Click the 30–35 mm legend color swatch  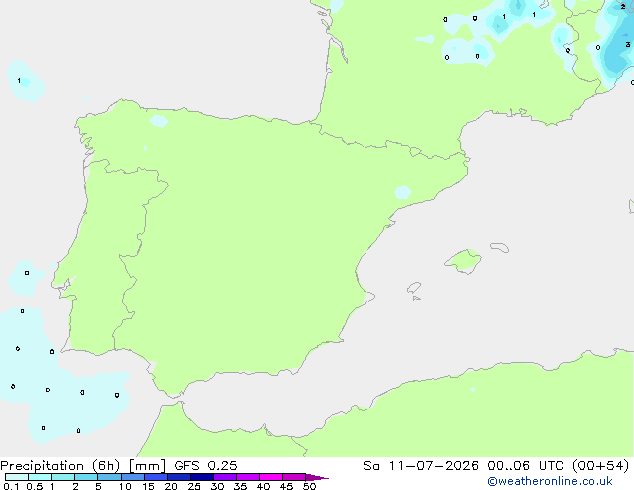[225, 477]
